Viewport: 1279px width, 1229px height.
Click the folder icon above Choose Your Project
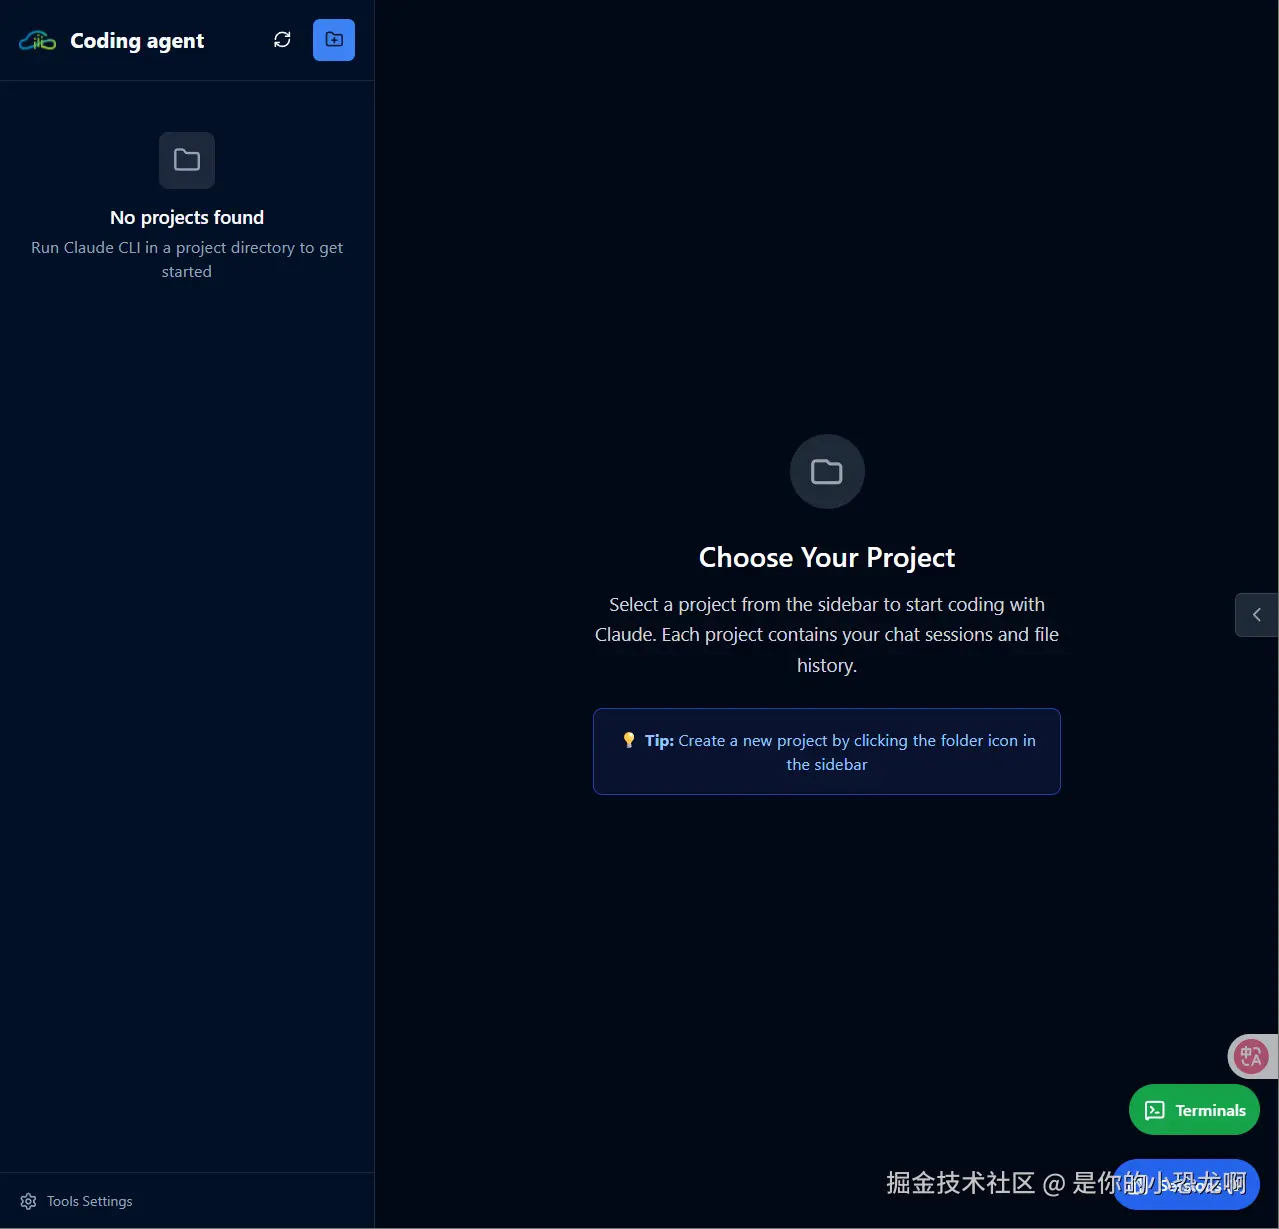827,471
